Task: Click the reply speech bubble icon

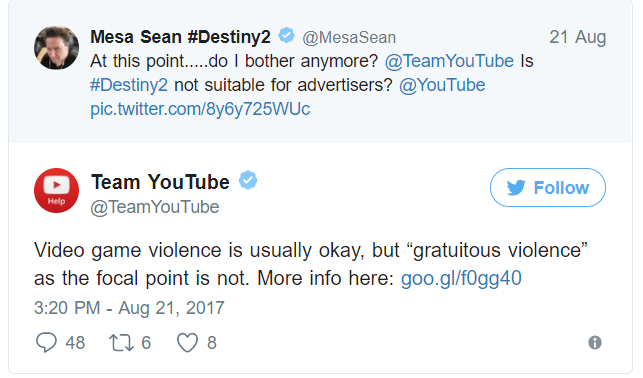Action: [46, 342]
